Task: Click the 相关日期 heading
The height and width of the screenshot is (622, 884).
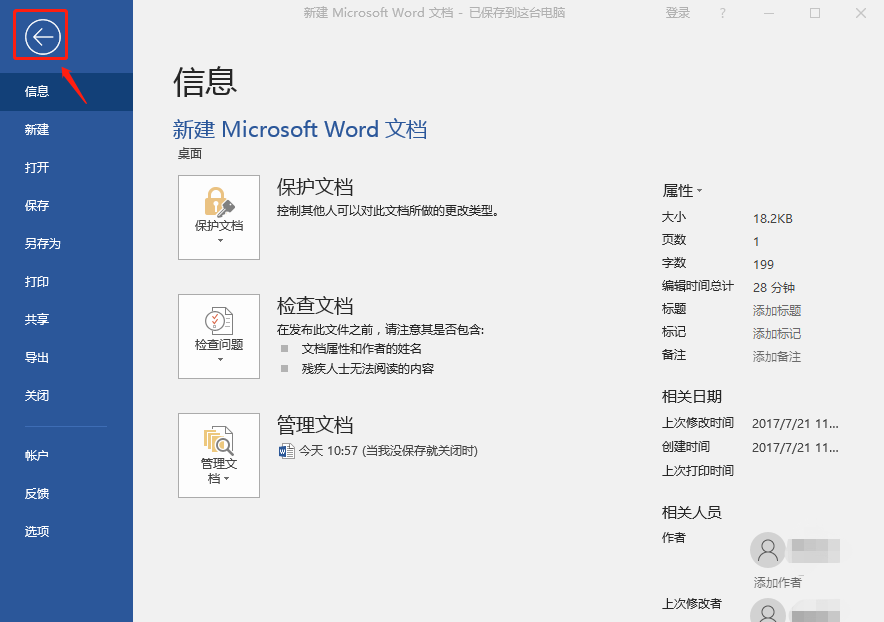Action: [692, 396]
